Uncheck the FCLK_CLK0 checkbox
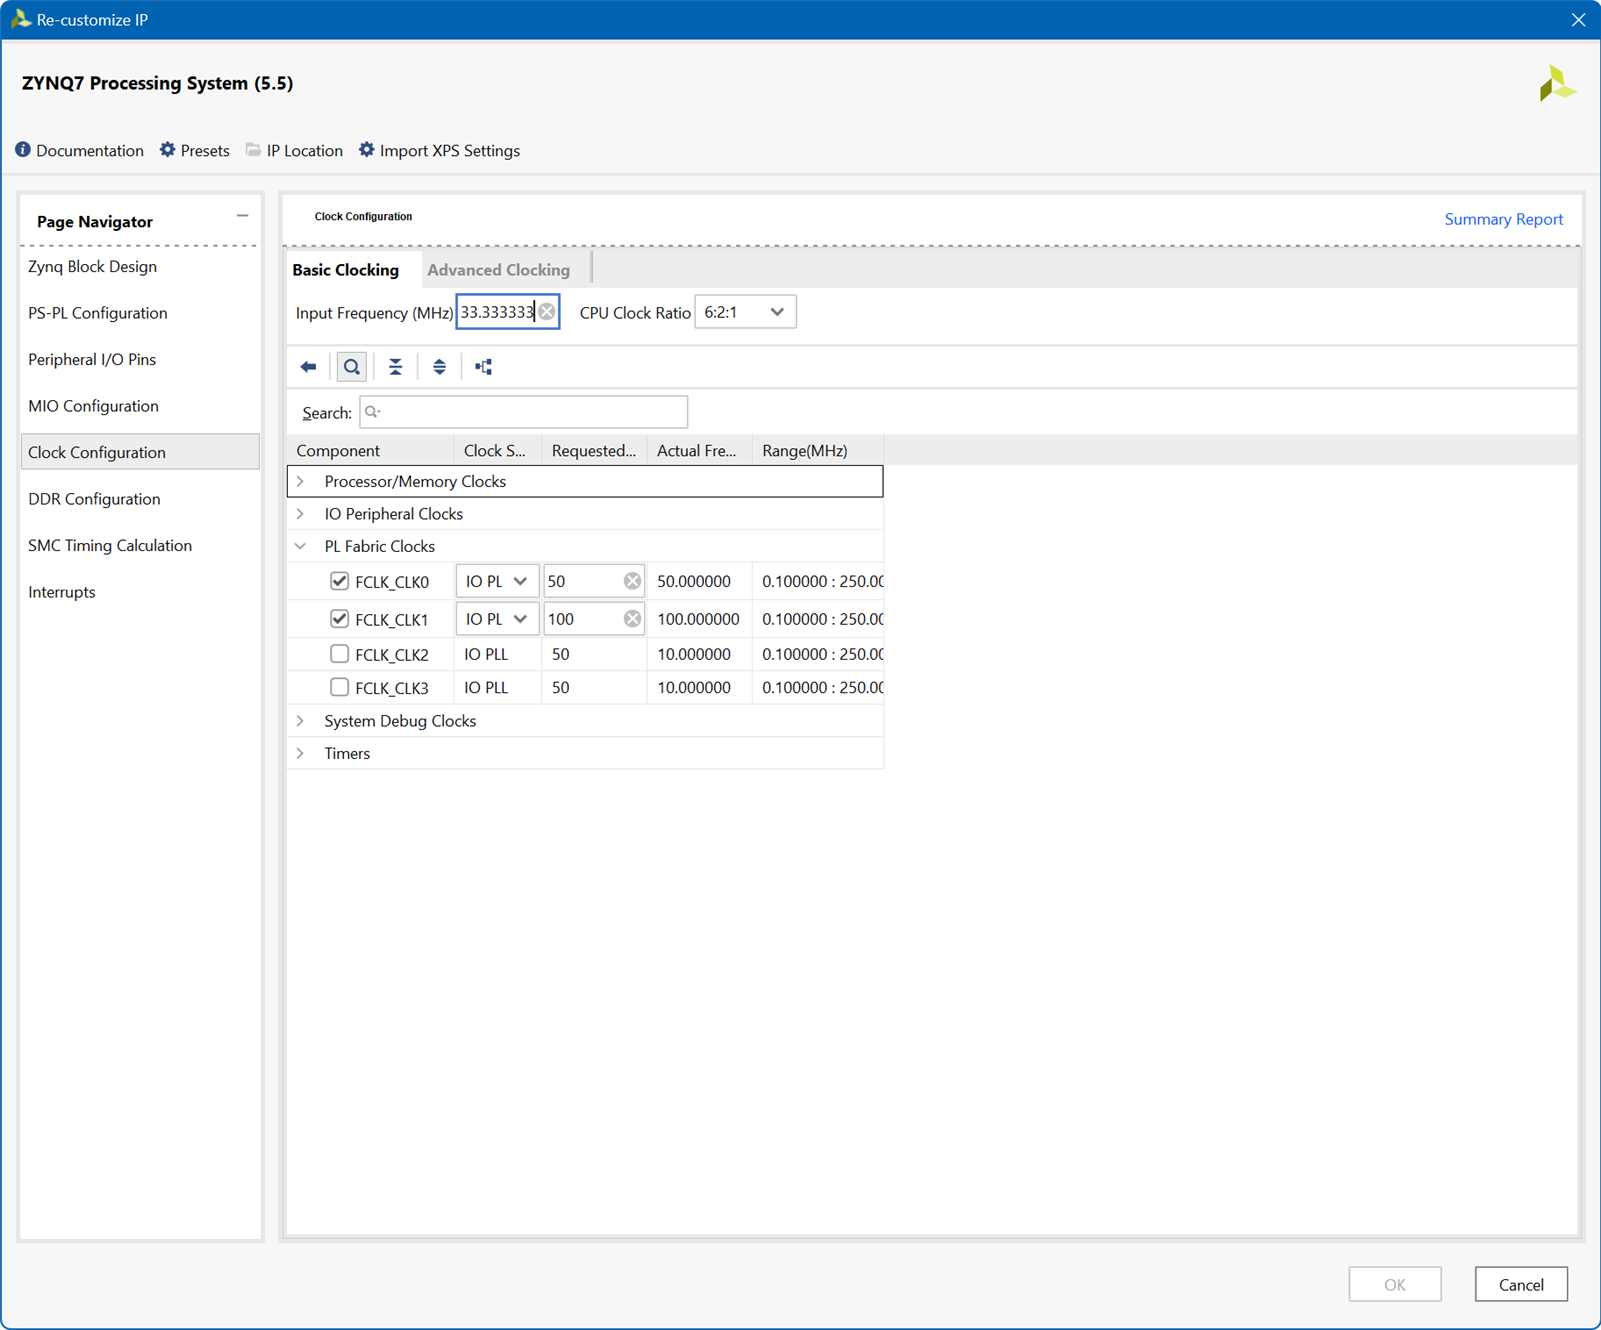 pyautogui.click(x=339, y=581)
